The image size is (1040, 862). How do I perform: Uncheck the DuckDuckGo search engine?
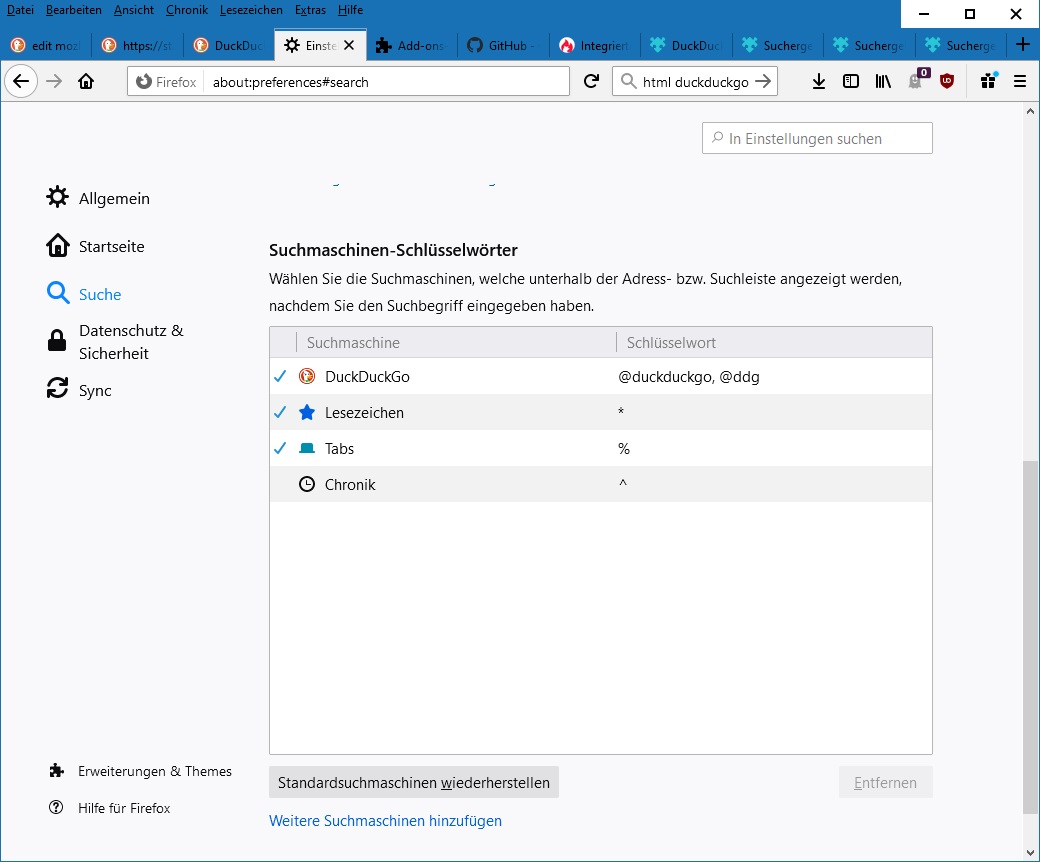280,377
